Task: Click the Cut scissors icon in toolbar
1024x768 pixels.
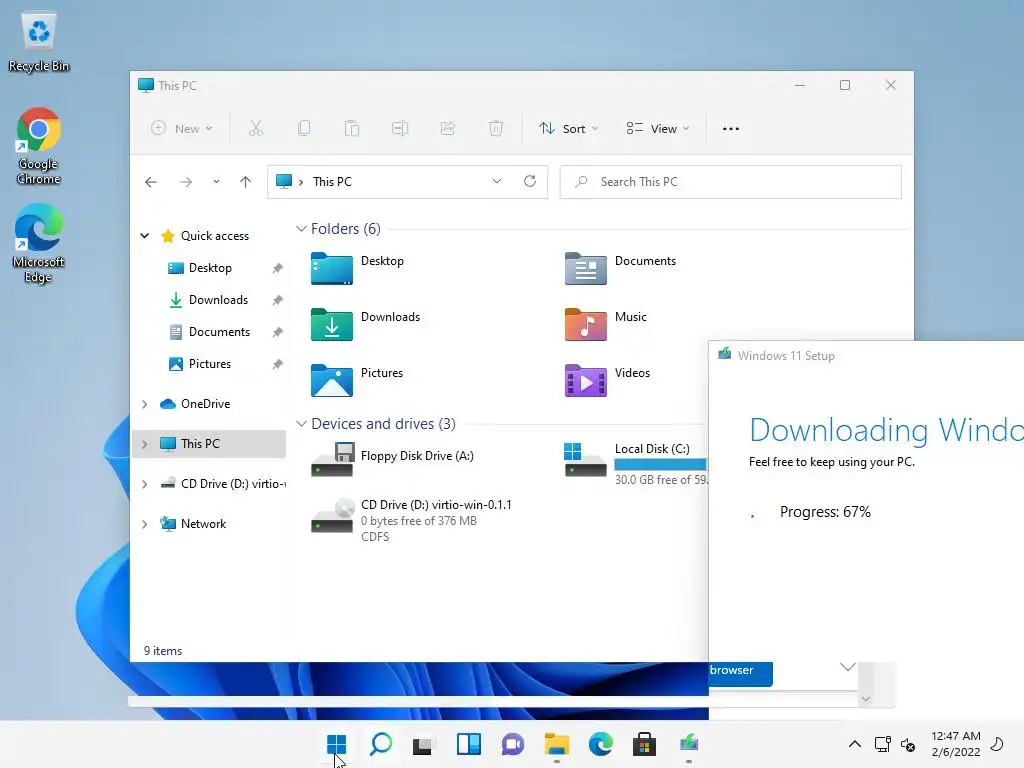Action: pos(255,129)
